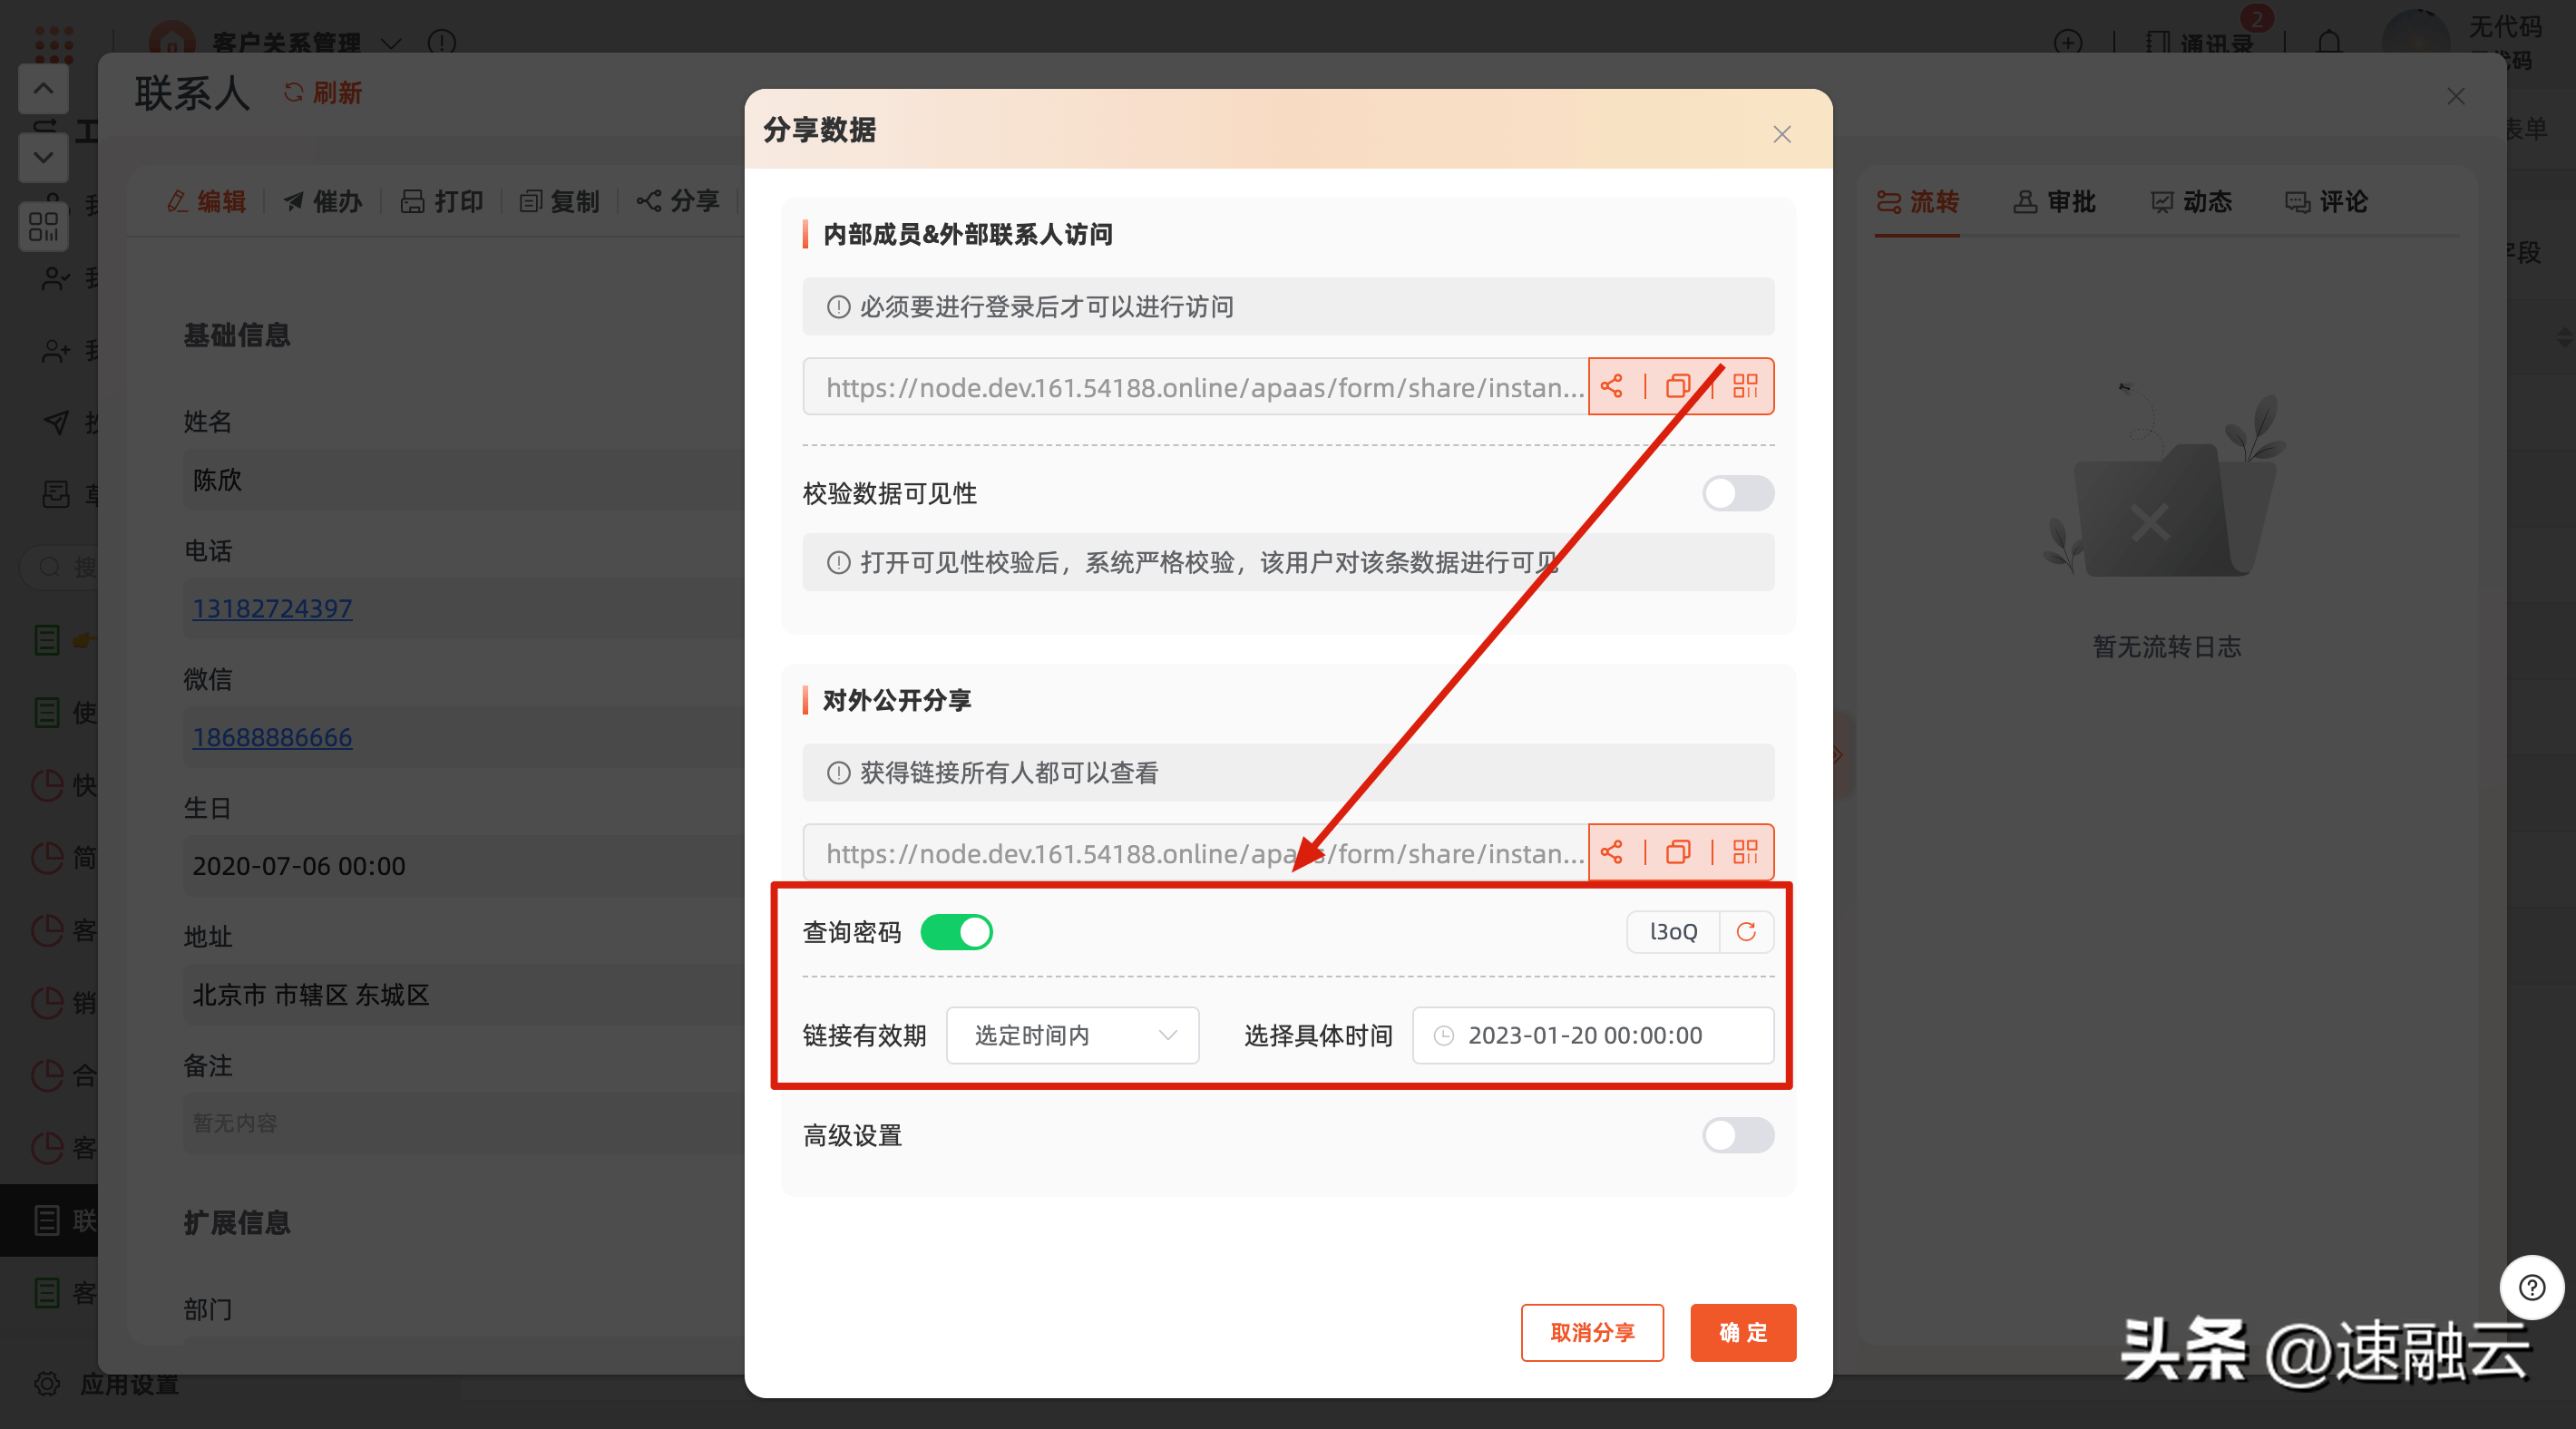
Task: Open the help question mark icon
Action: click(x=2531, y=1287)
